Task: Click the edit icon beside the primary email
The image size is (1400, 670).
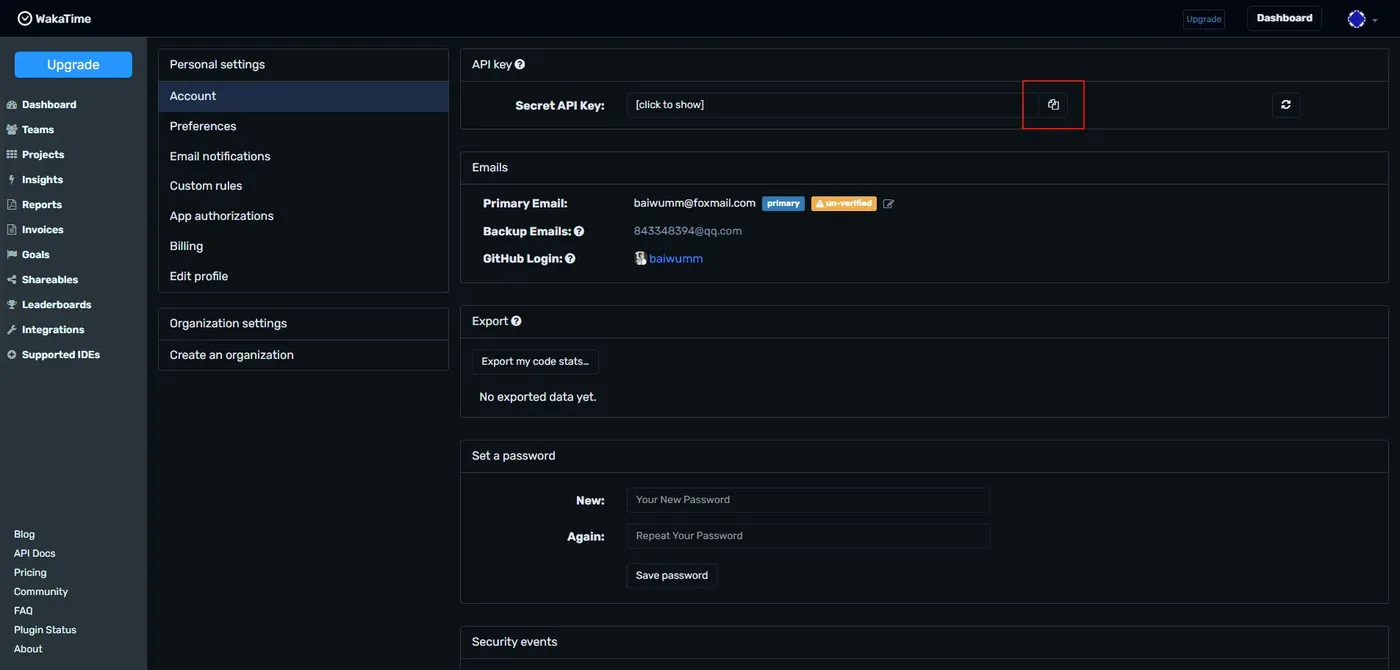Action: [x=889, y=204]
